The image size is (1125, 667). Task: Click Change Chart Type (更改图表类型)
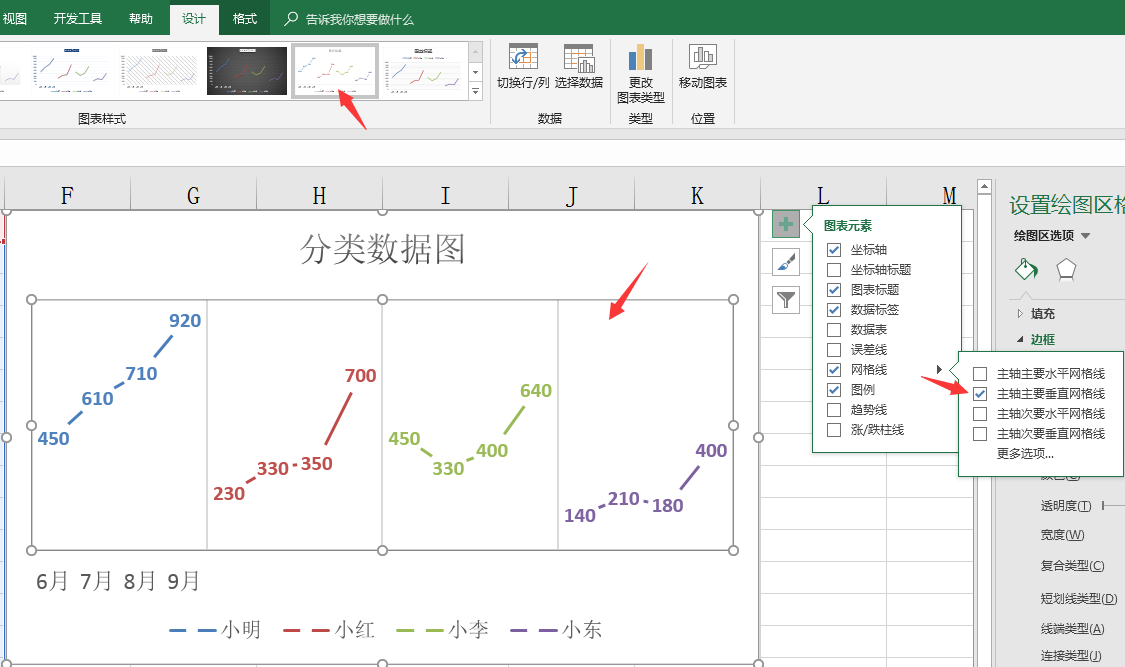point(641,73)
